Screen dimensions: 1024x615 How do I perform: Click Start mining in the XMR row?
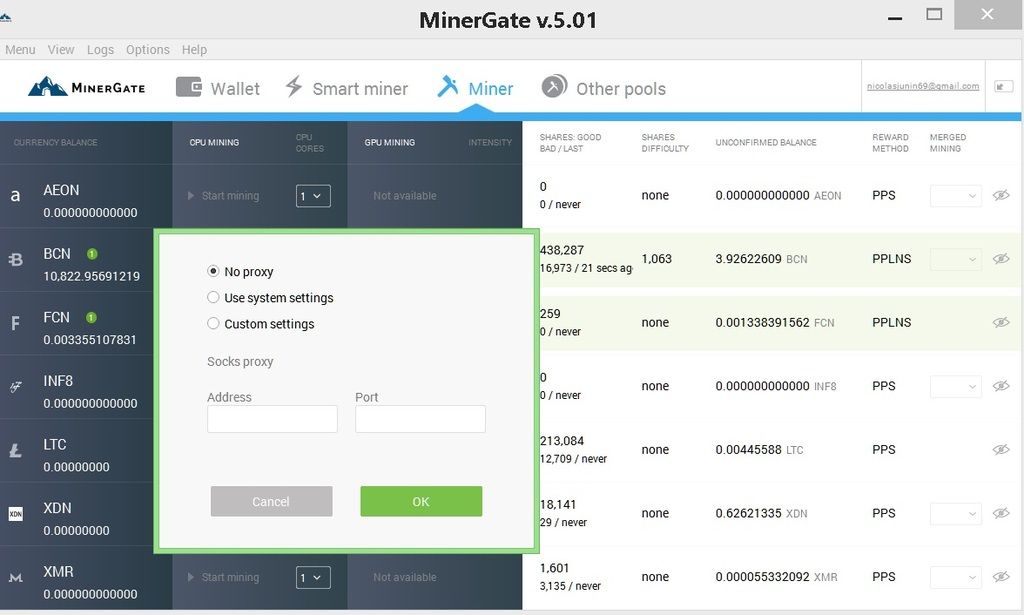(223, 577)
